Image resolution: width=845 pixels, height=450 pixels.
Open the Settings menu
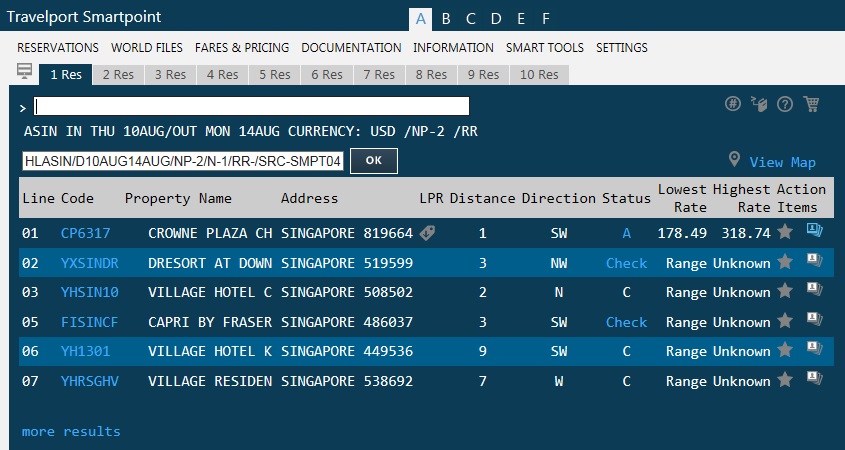[x=621, y=47]
